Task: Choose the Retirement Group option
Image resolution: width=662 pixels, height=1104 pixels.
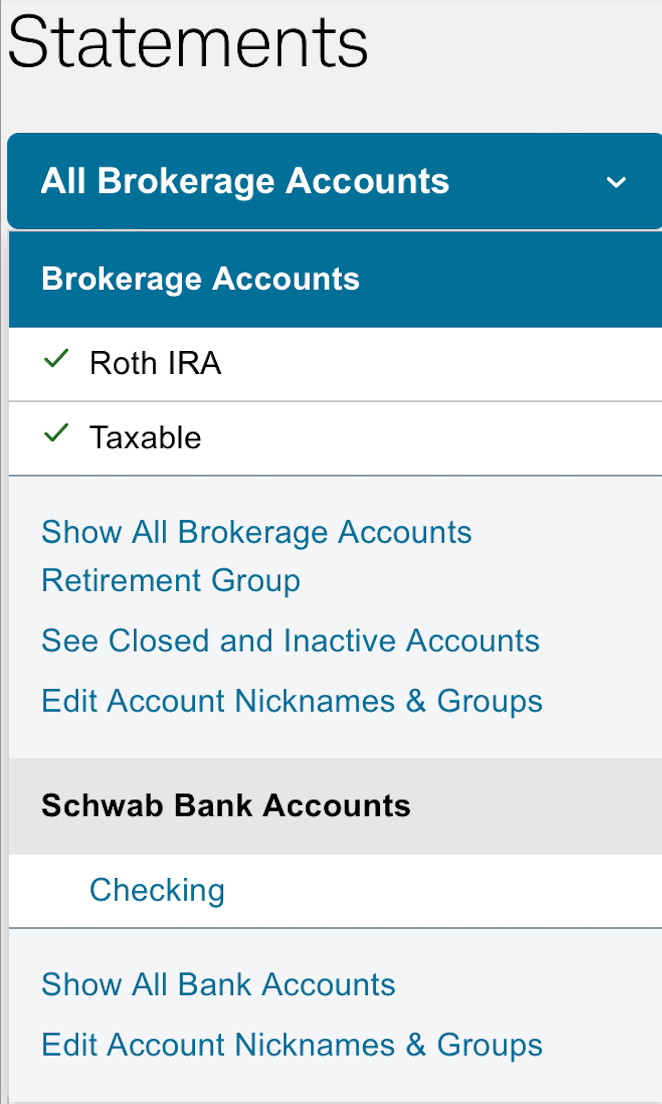Action: click(170, 581)
